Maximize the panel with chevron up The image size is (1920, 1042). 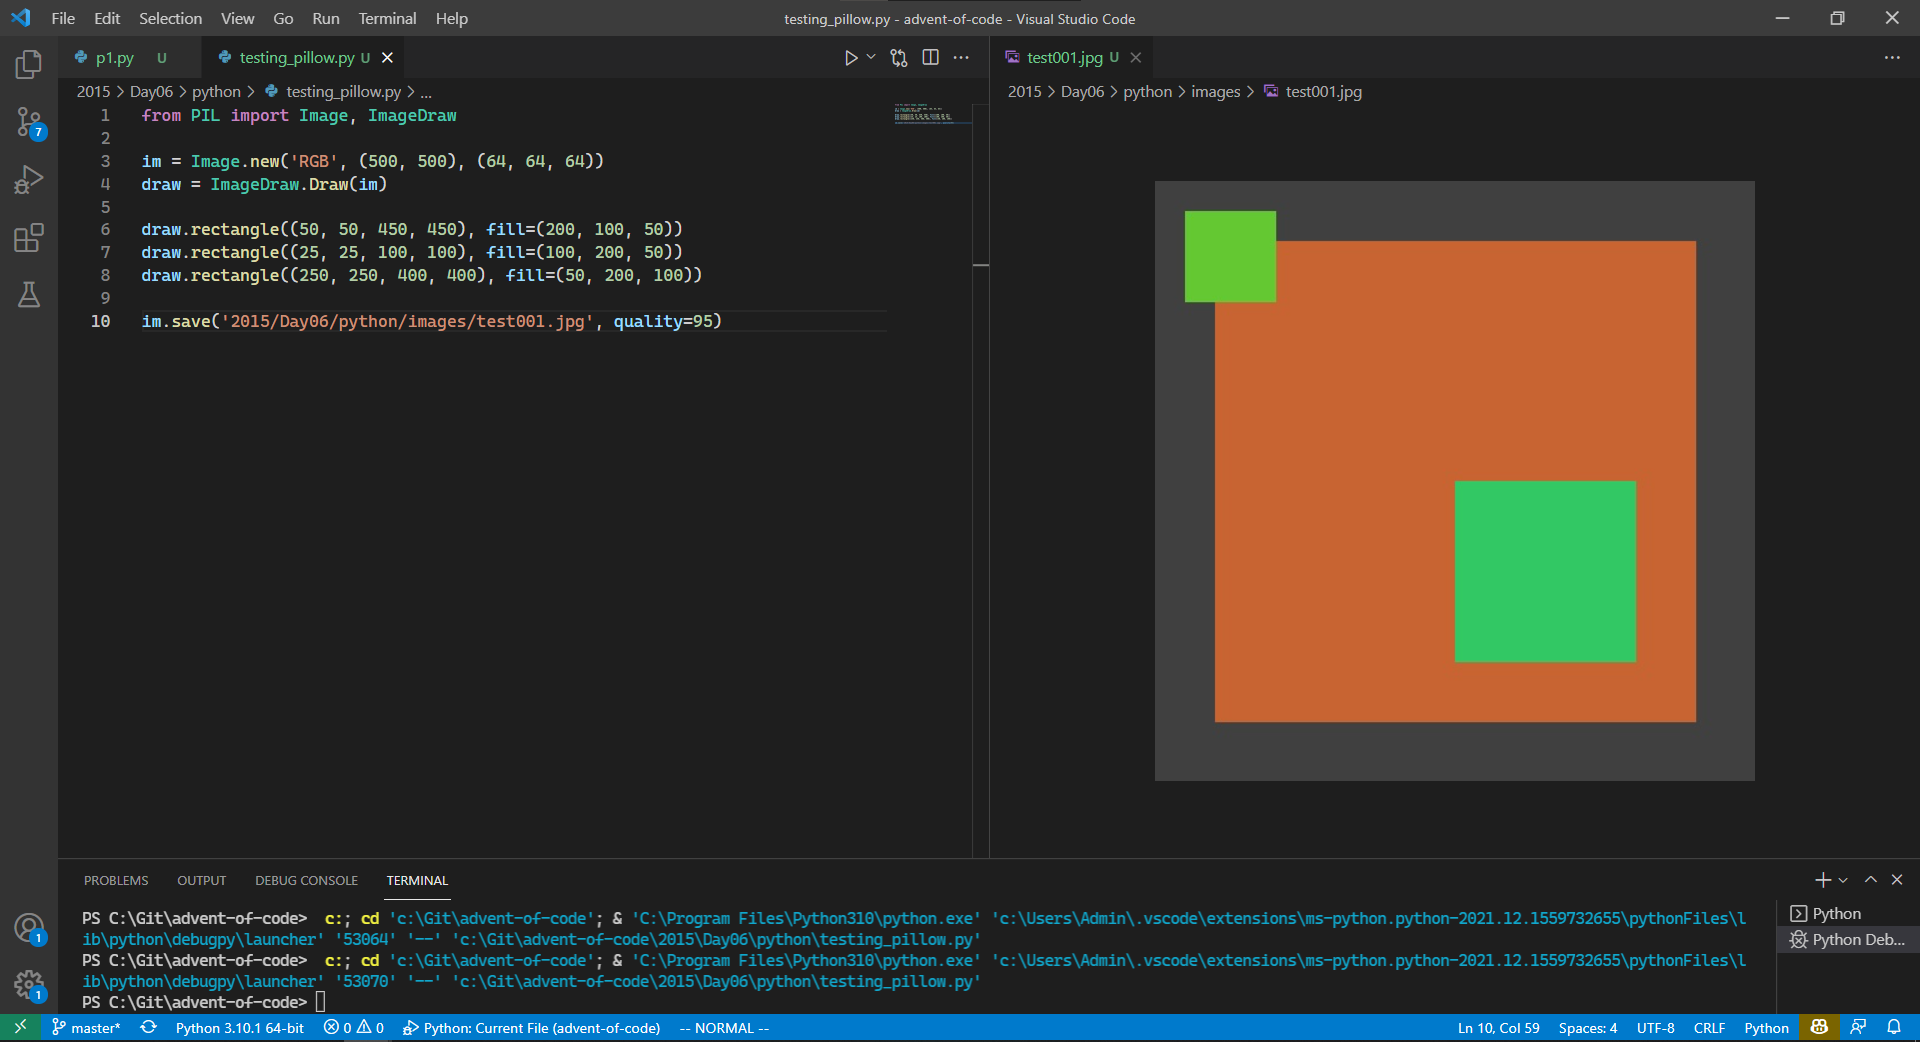[1870, 880]
